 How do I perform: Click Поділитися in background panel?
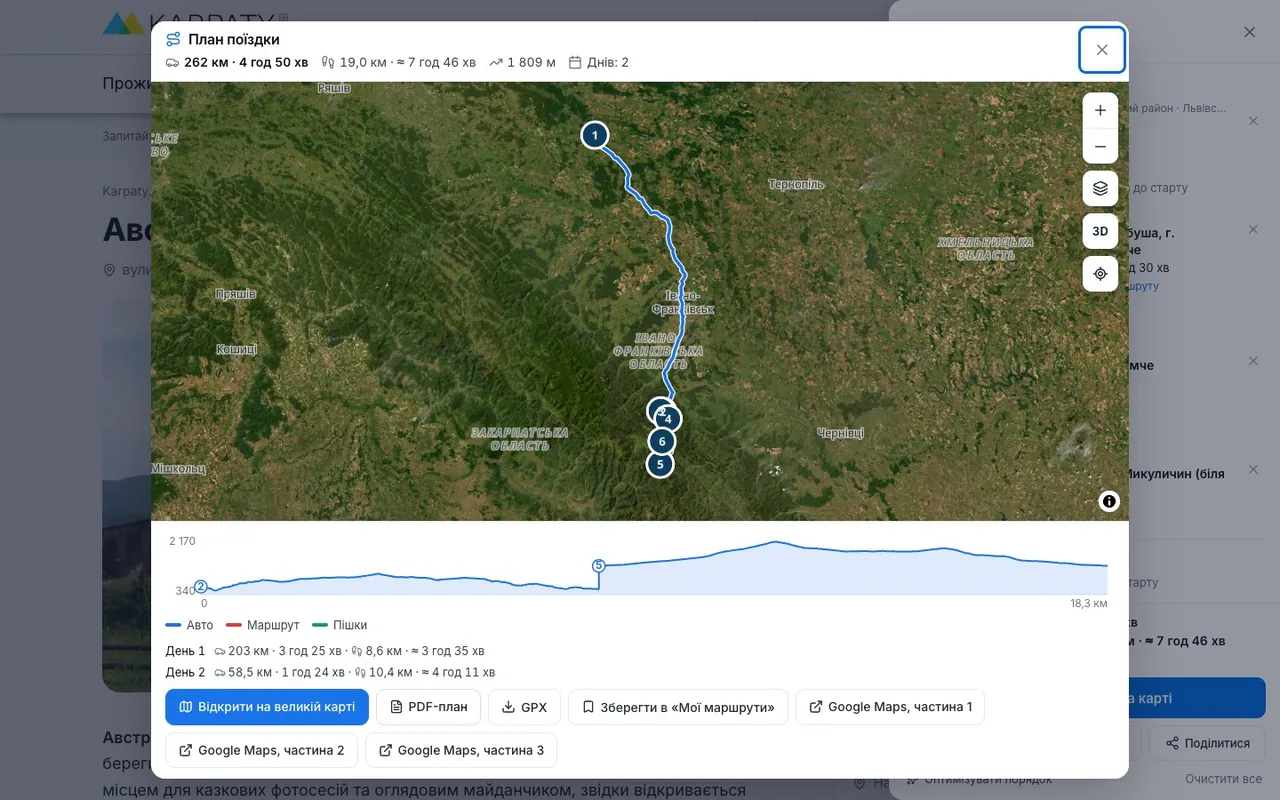click(x=1207, y=743)
